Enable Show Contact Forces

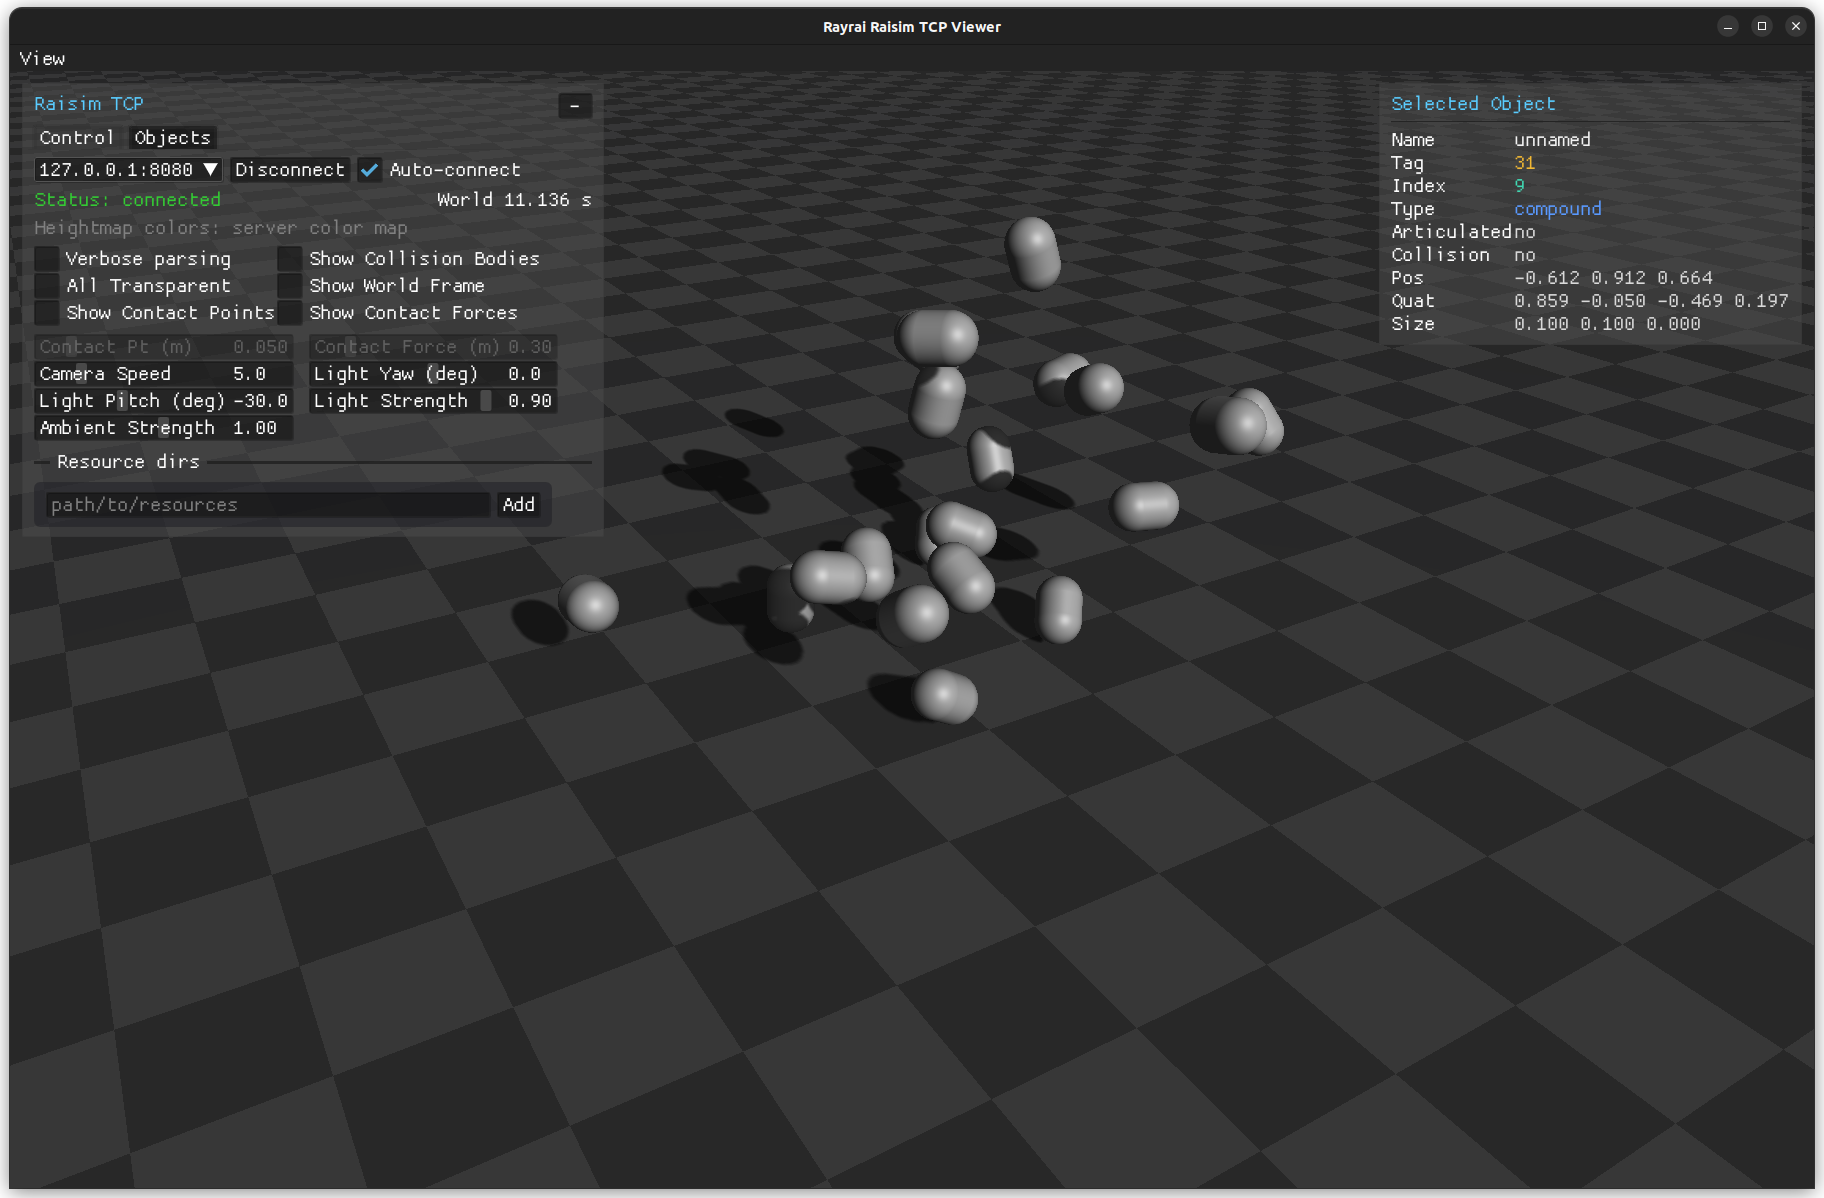coord(289,313)
